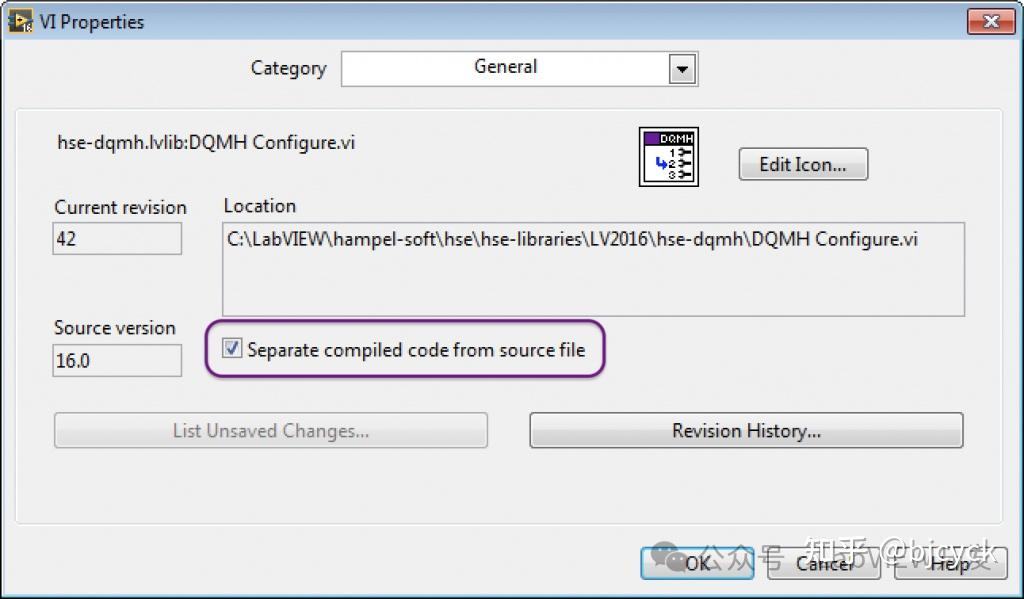Screen dimensions: 1024x599
Task: Open the Revision History dialog
Action: tap(745, 430)
